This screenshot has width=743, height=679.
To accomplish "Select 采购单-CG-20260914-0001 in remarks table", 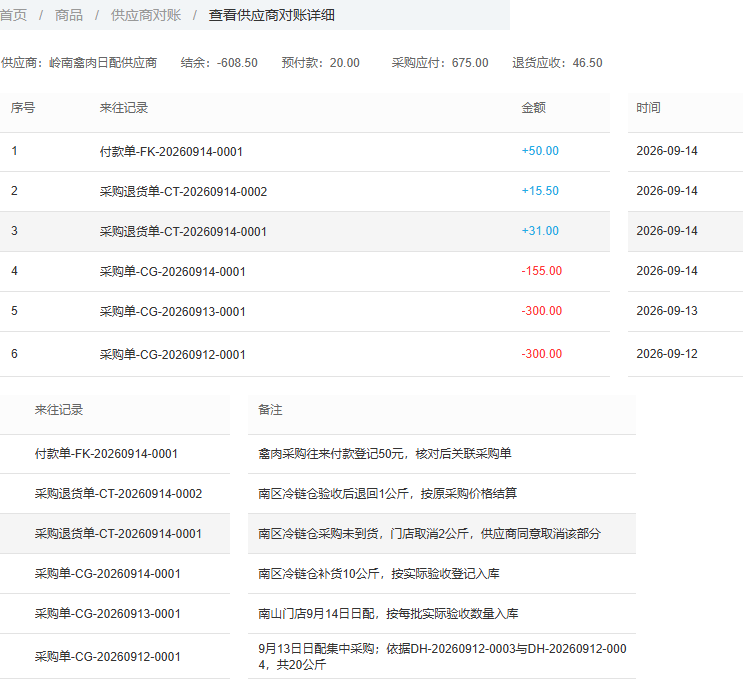I will coord(108,574).
